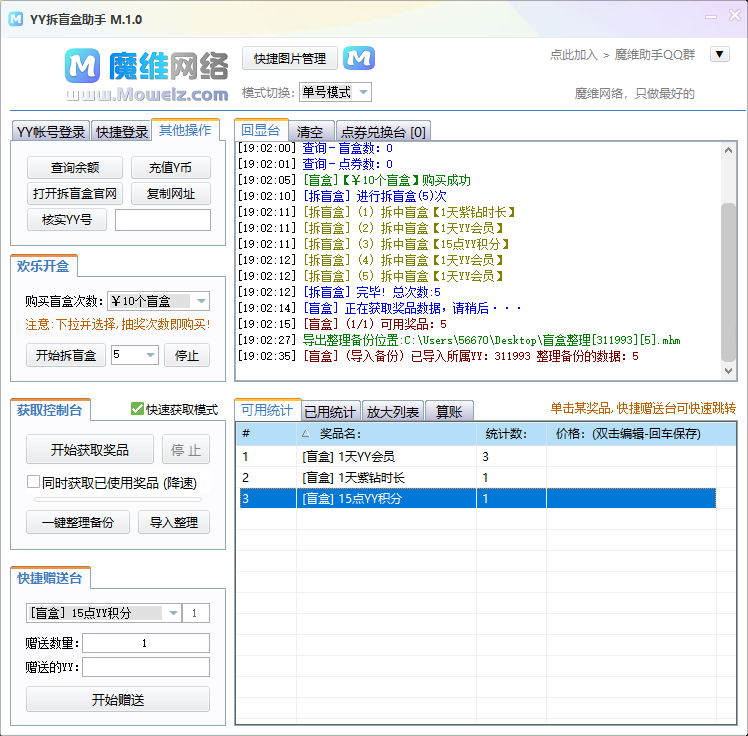Viewport: 748px width, 736px height.
Task: Click the blue M logo button next to 快捷图片管理
Action: (x=359, y=58)
